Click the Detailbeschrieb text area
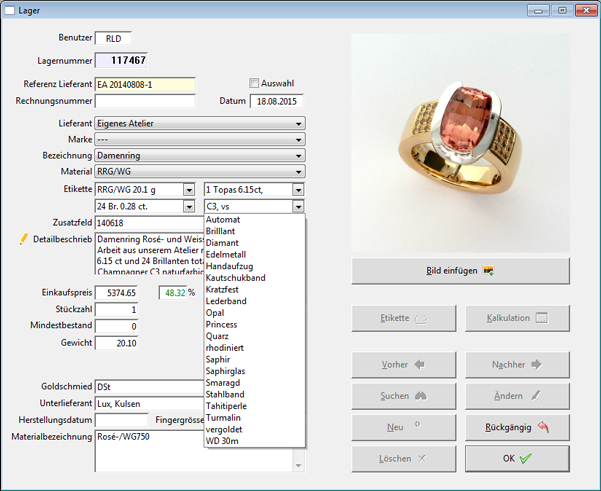Viewport: 601px width, 491px height. 149,253
